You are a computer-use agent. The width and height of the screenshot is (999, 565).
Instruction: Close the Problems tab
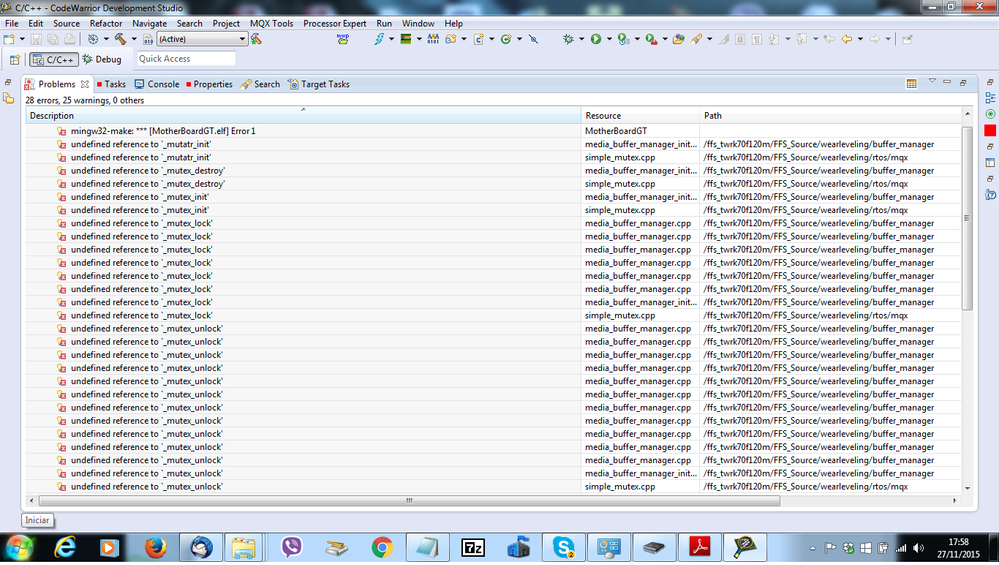coord(85,84)
